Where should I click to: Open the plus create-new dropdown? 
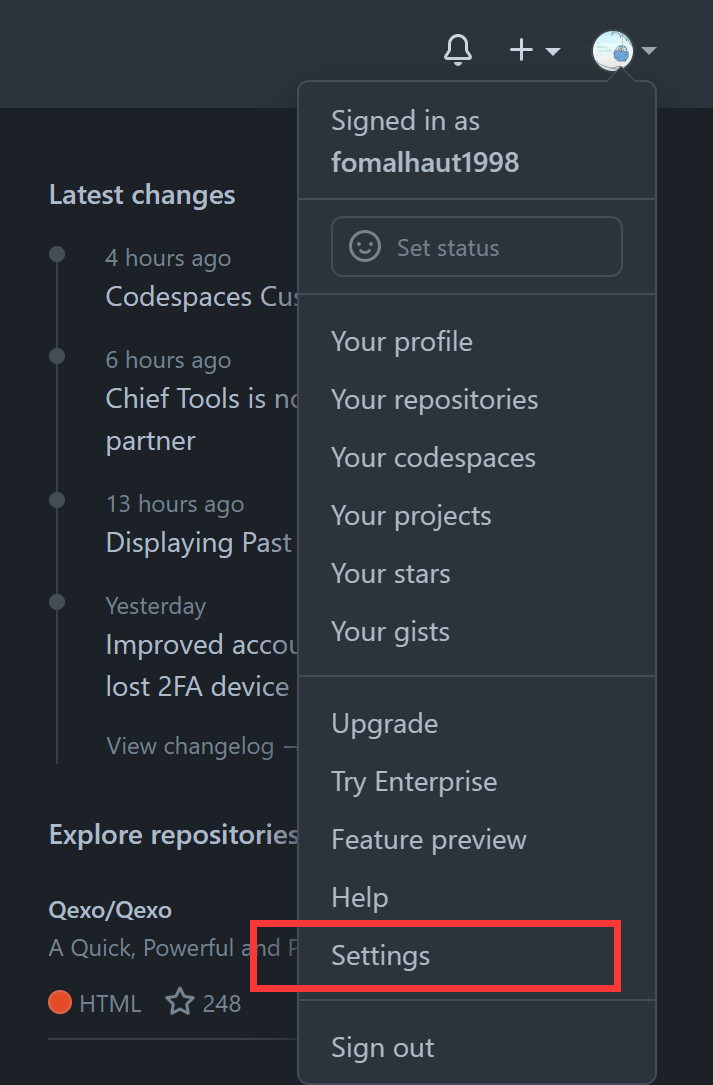(535, 50)
